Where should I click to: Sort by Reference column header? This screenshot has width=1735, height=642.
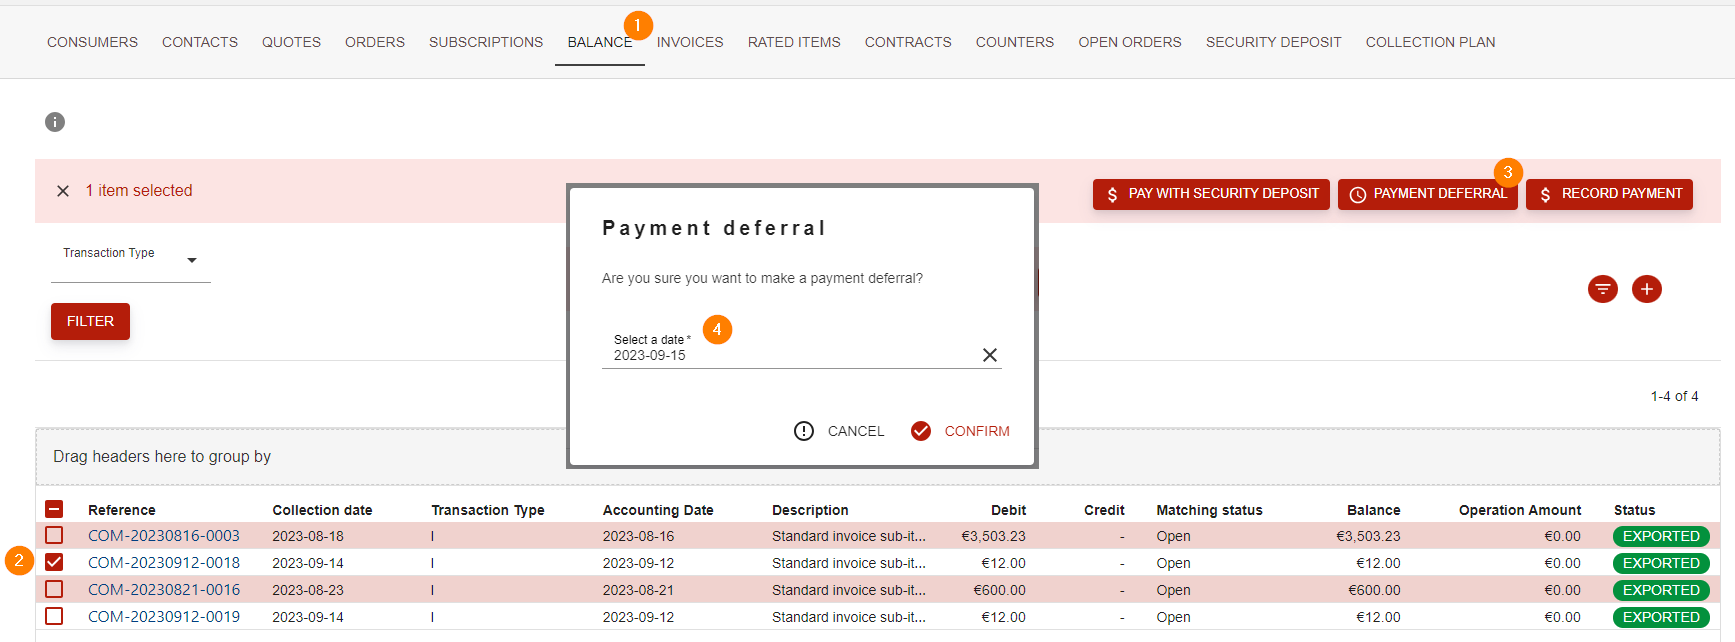122,510
